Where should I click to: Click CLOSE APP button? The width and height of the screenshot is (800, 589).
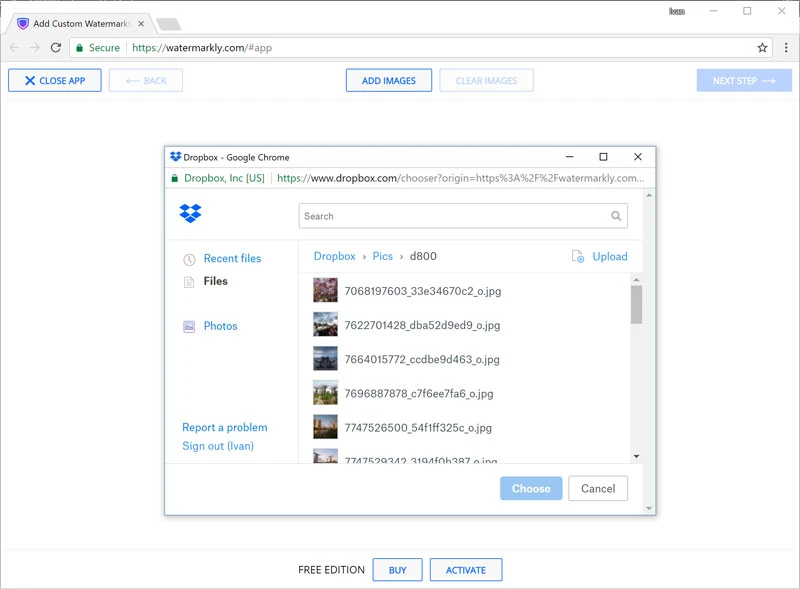55,81
